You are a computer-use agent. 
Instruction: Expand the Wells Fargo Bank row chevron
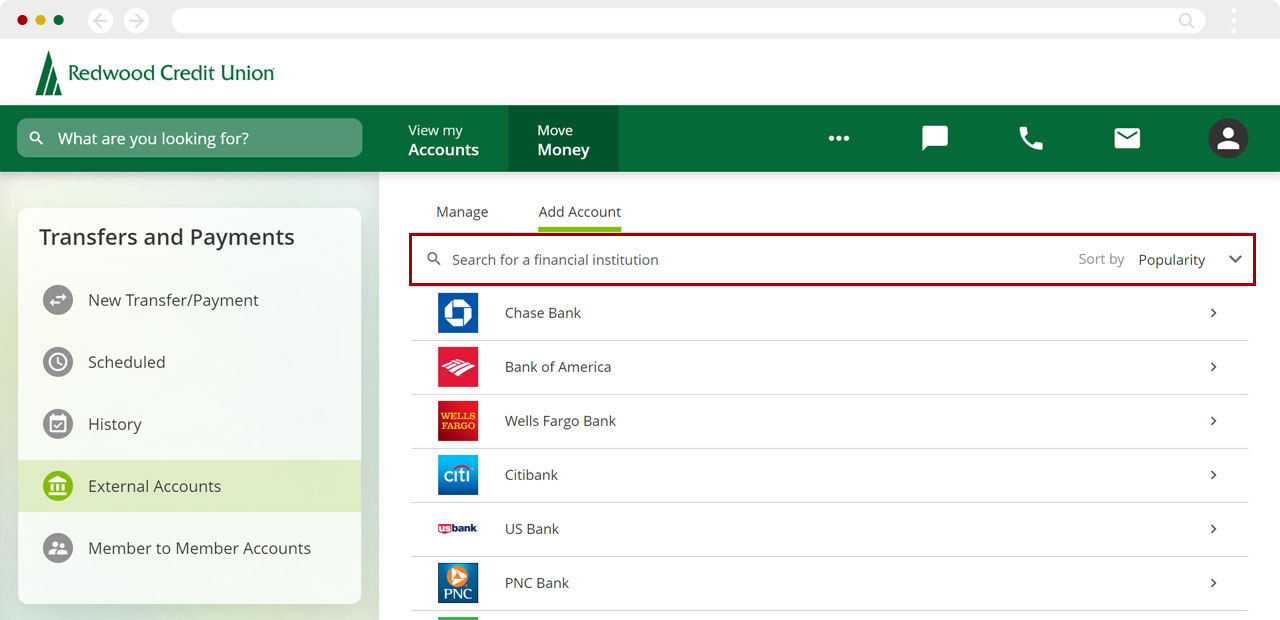click(x=1213, y=421)
